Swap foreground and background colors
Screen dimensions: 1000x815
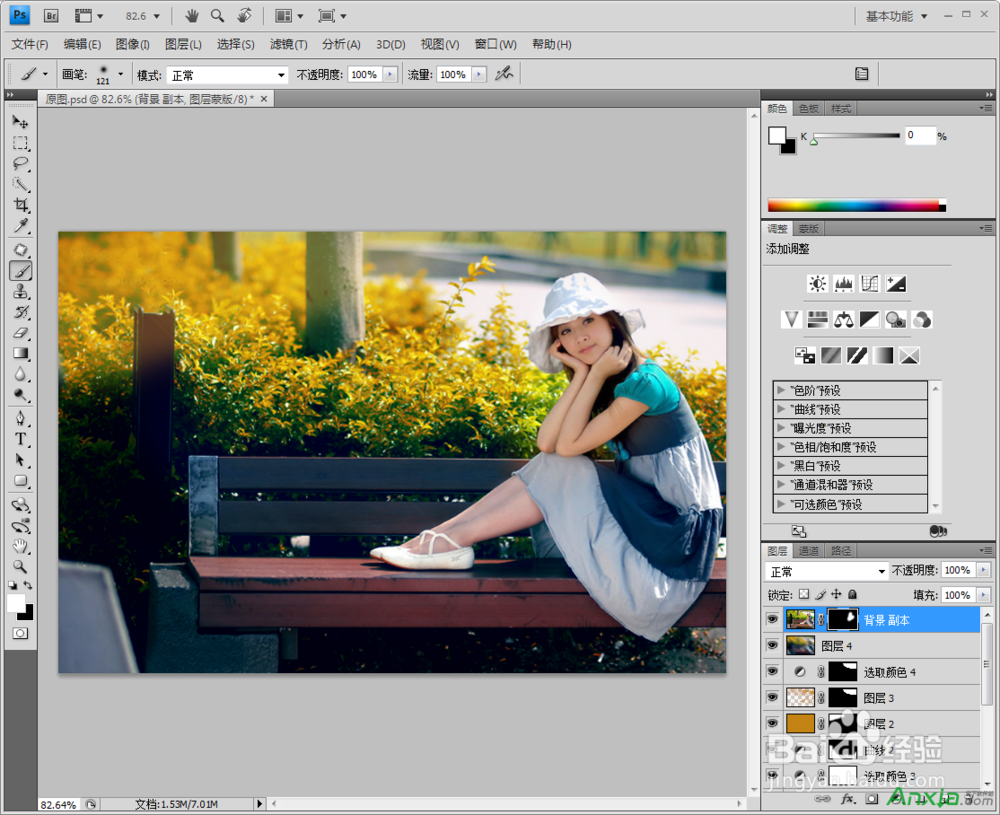27,585
